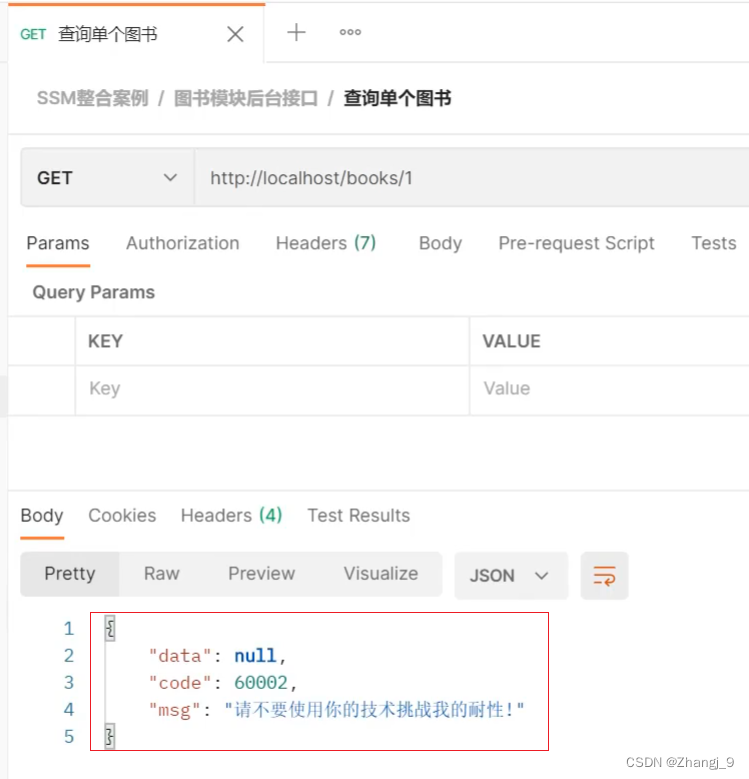Switch to Preview response view
749x779 pixels.
point(261,574)
